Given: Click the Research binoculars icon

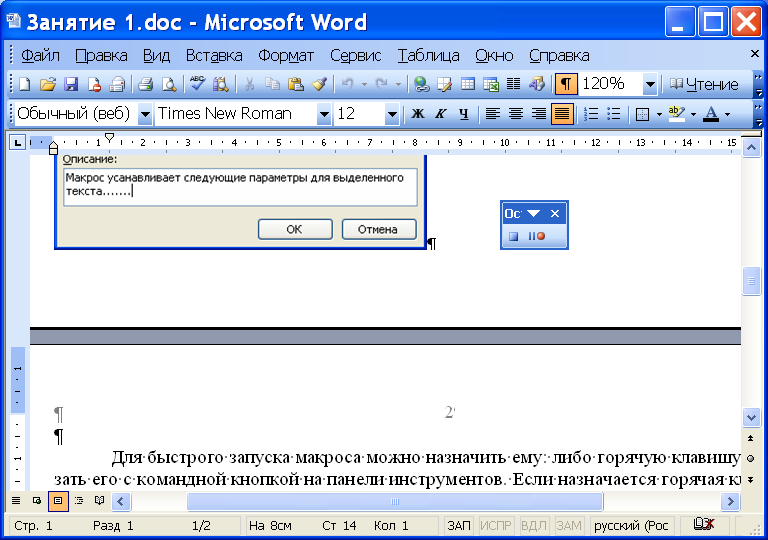Looking at the screenshot, I should pyautogui.click(x=220, y=84).
